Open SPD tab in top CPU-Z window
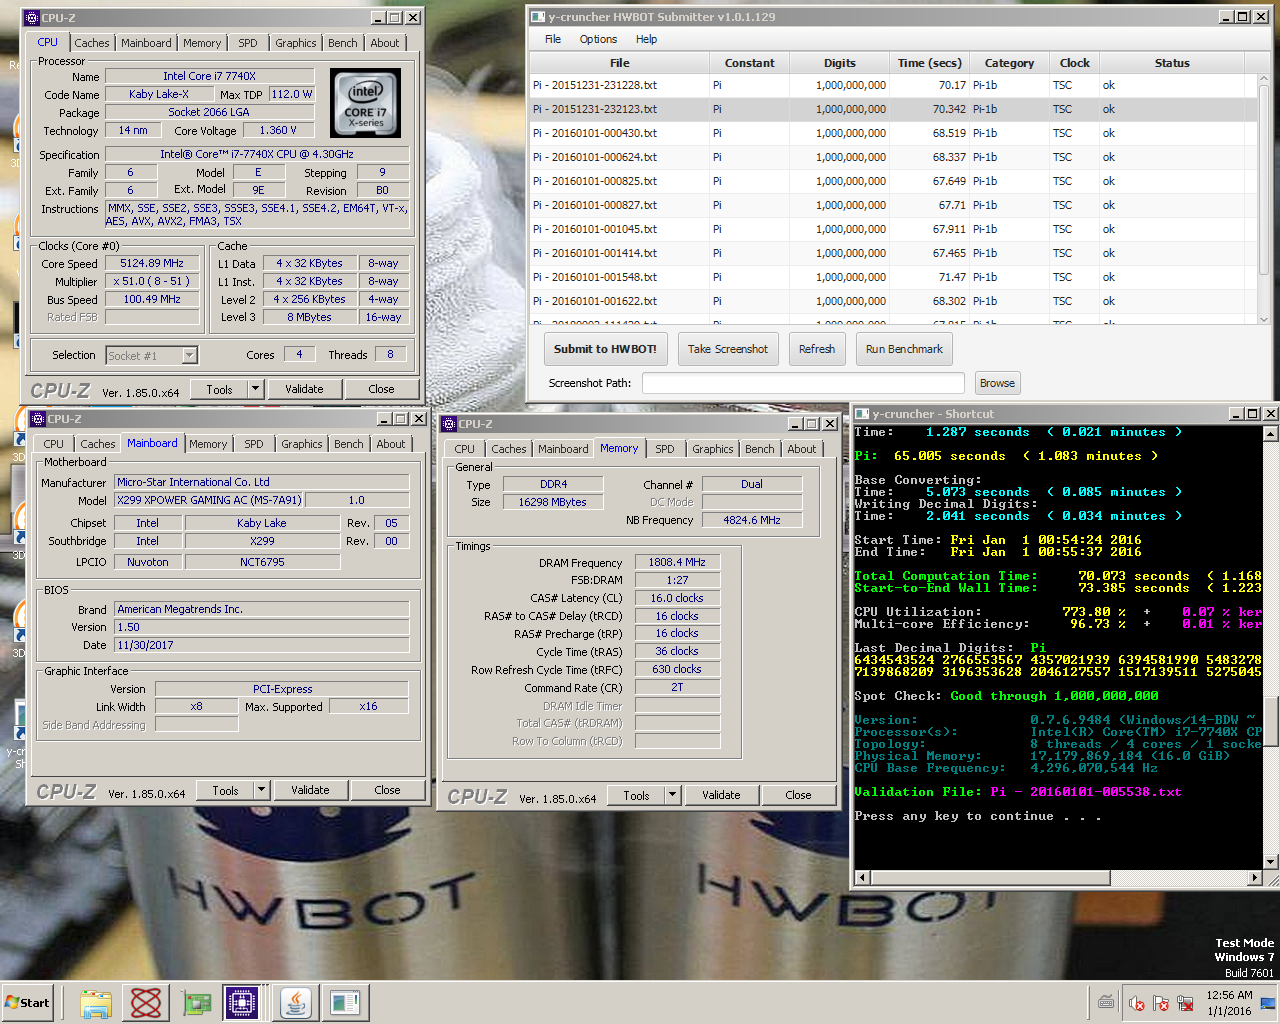 pos(248,43)
